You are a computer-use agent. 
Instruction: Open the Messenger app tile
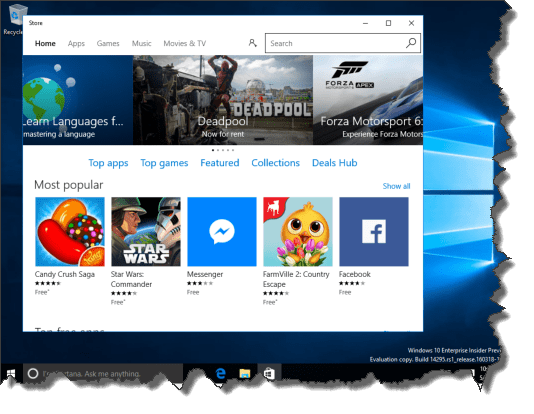pyautogui.click(x=222, y=232)
